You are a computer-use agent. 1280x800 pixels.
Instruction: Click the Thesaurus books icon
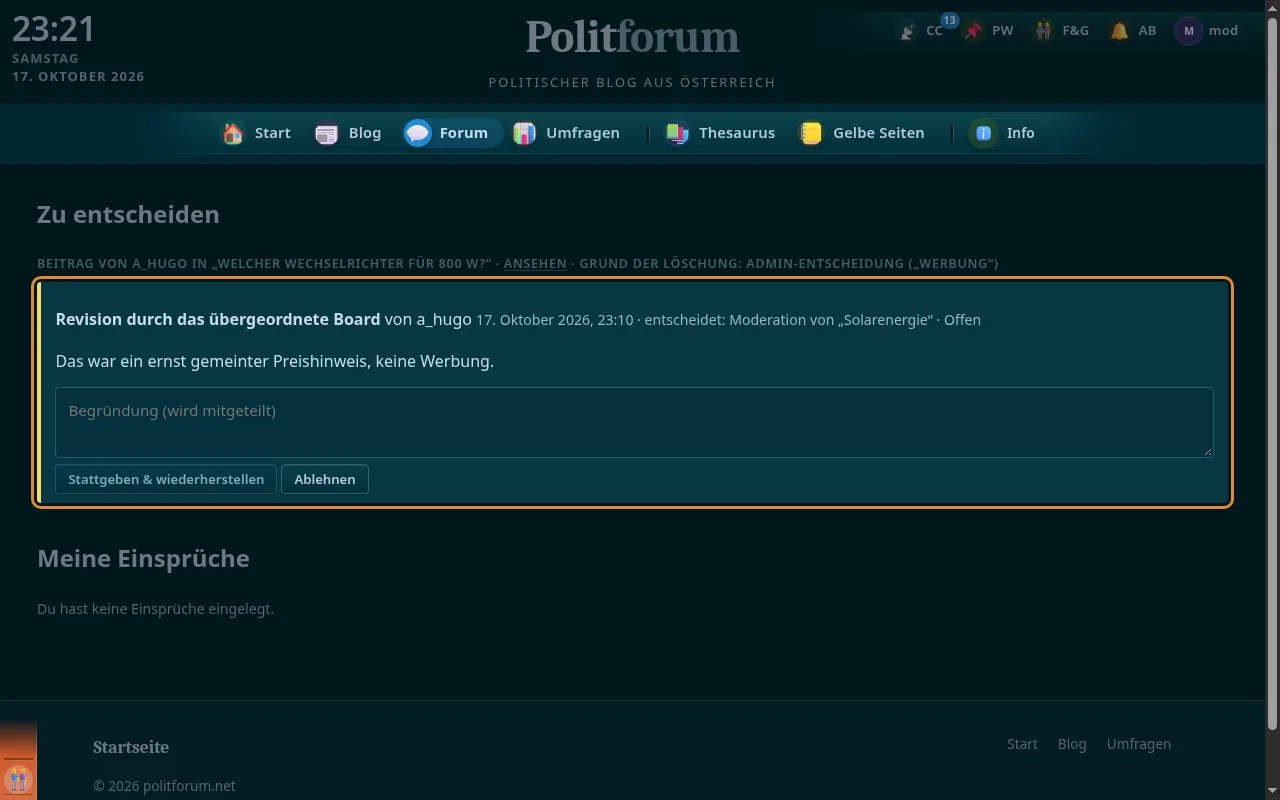(x=677, y=133)
